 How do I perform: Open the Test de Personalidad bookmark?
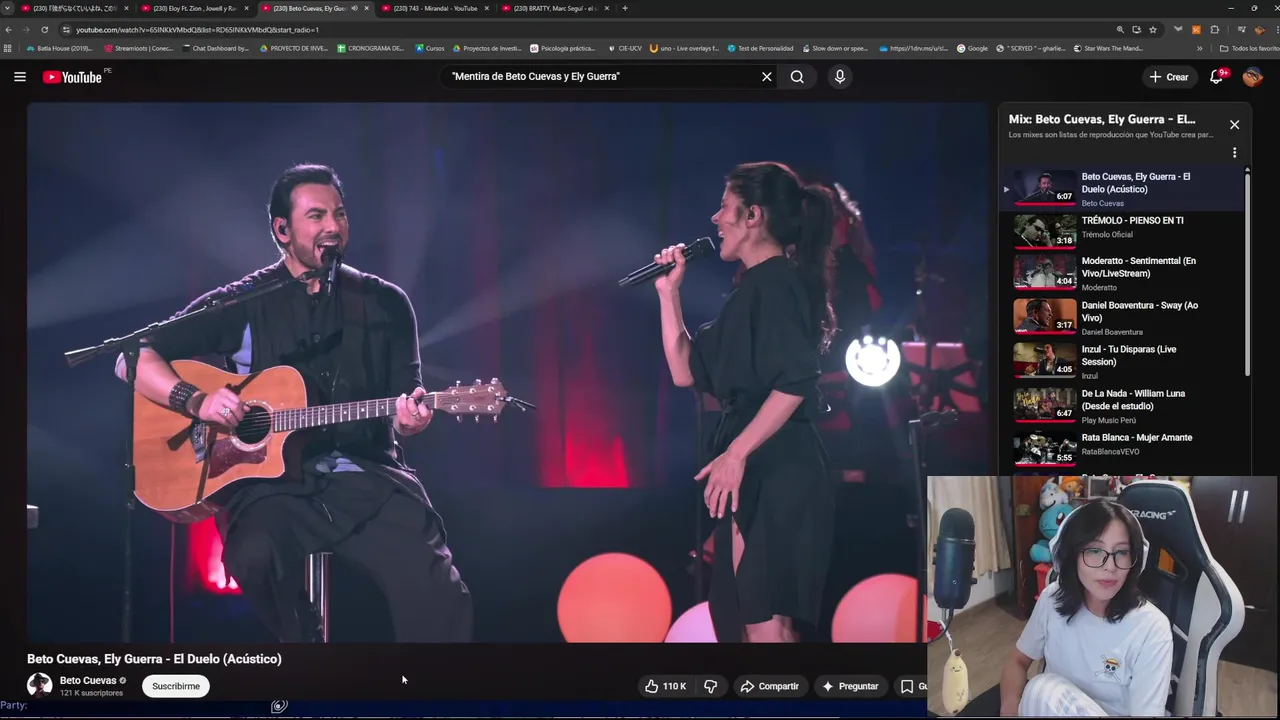(760, 48)
